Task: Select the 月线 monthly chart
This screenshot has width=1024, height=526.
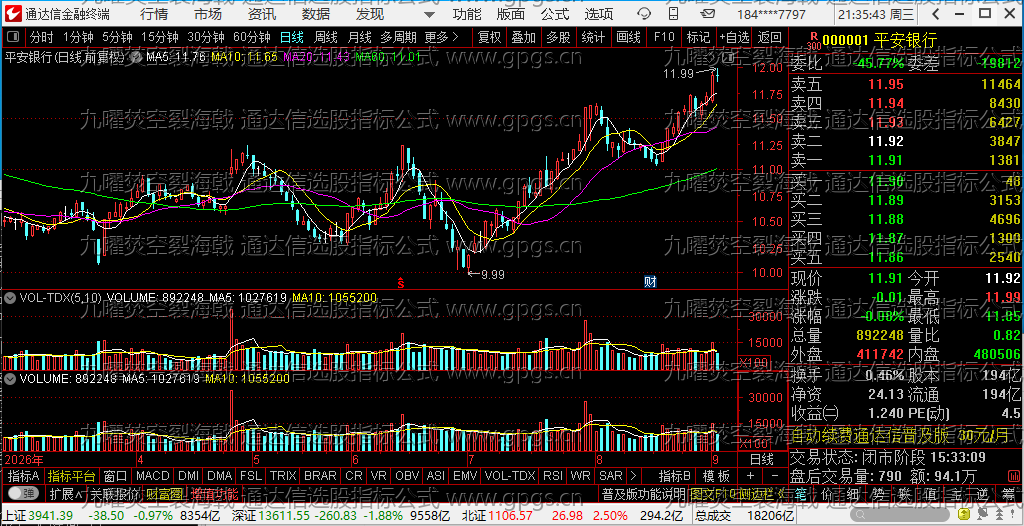Action: pos(359,38)
